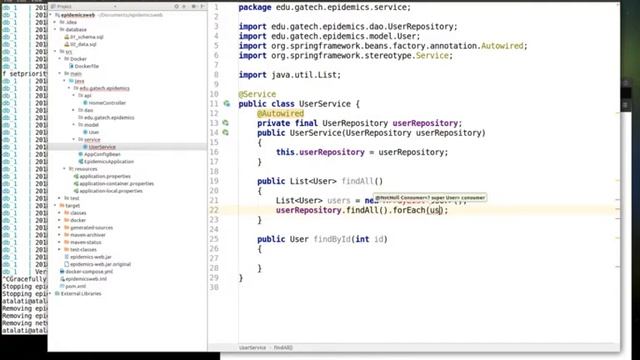The height and width of the screenshot is (360, 640).
Task: Click the EpidemicsApplication class icon
Action: [x=81, y=162]
